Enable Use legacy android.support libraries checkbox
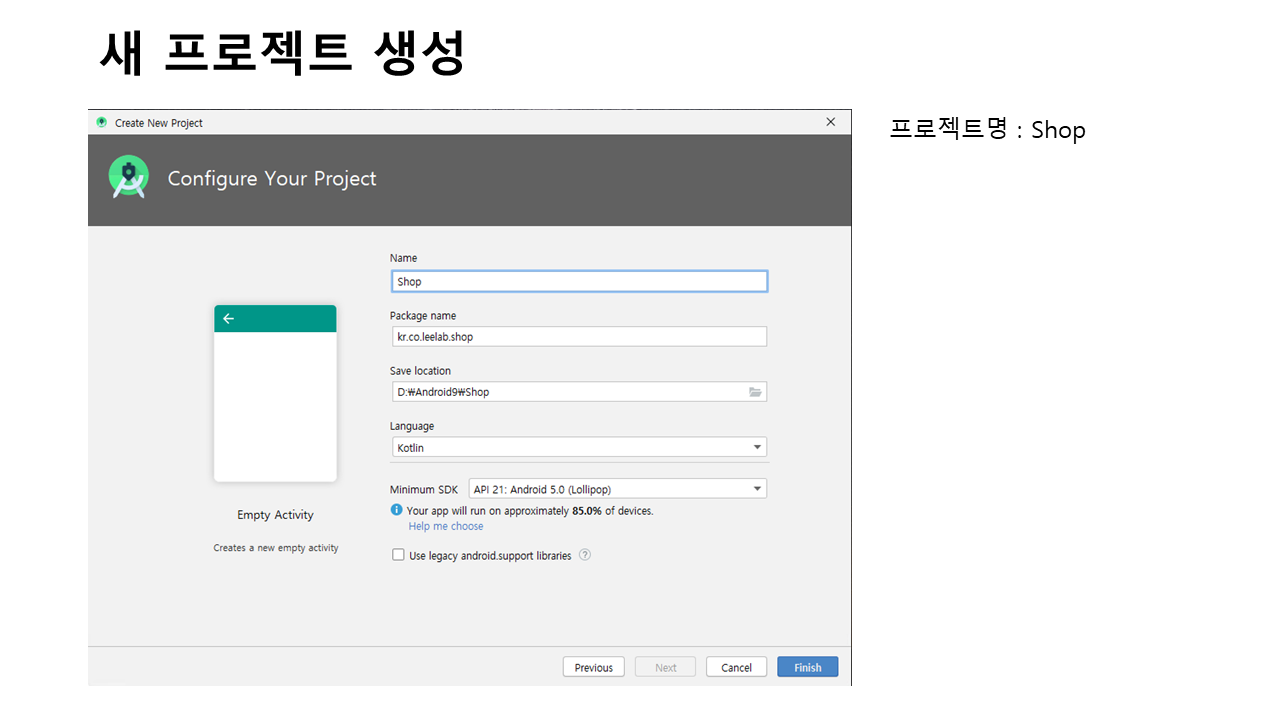1280x720 pixels. coord(398,555)
